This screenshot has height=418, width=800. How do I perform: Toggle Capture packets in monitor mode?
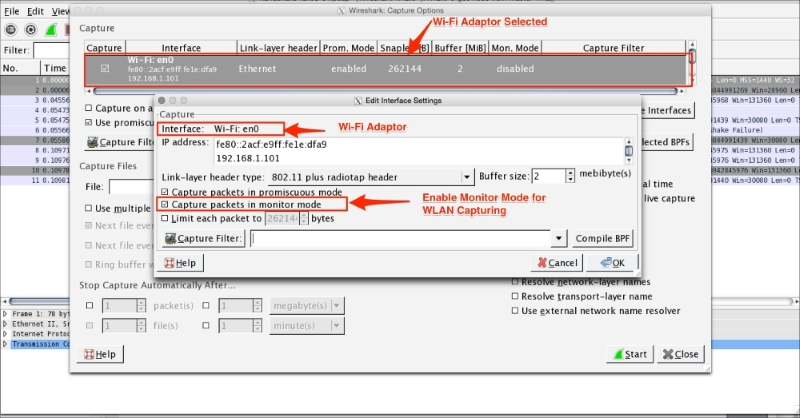pyautogui.click(x=165, y=205)
